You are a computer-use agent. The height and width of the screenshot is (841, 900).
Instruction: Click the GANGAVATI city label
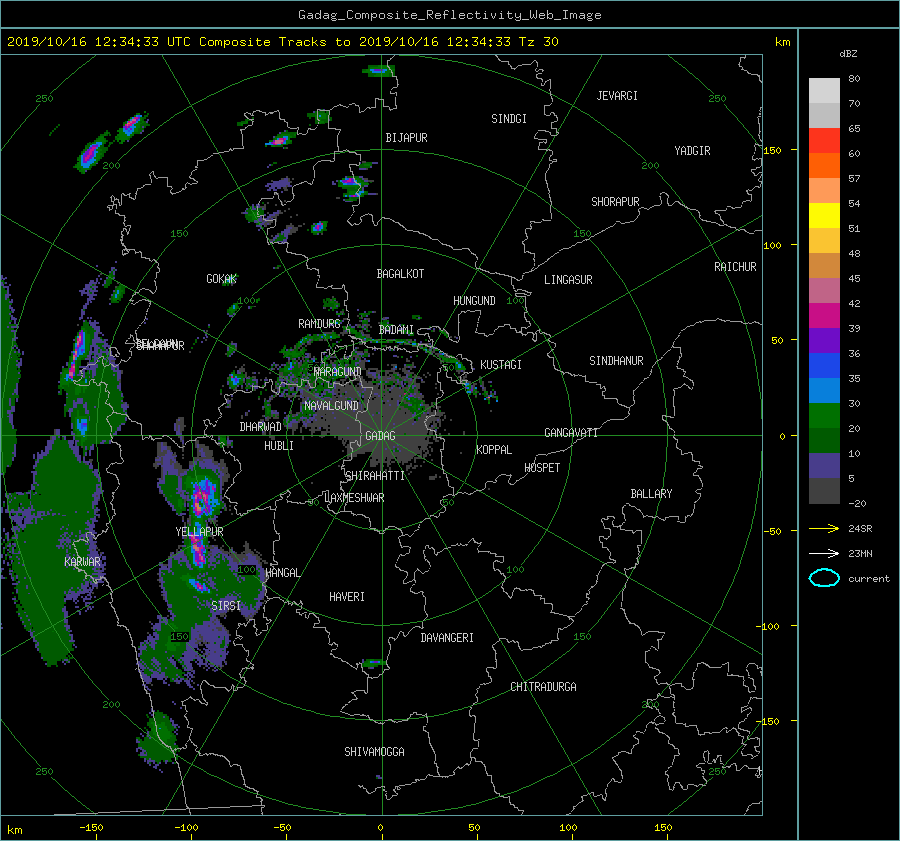[571, 433]
